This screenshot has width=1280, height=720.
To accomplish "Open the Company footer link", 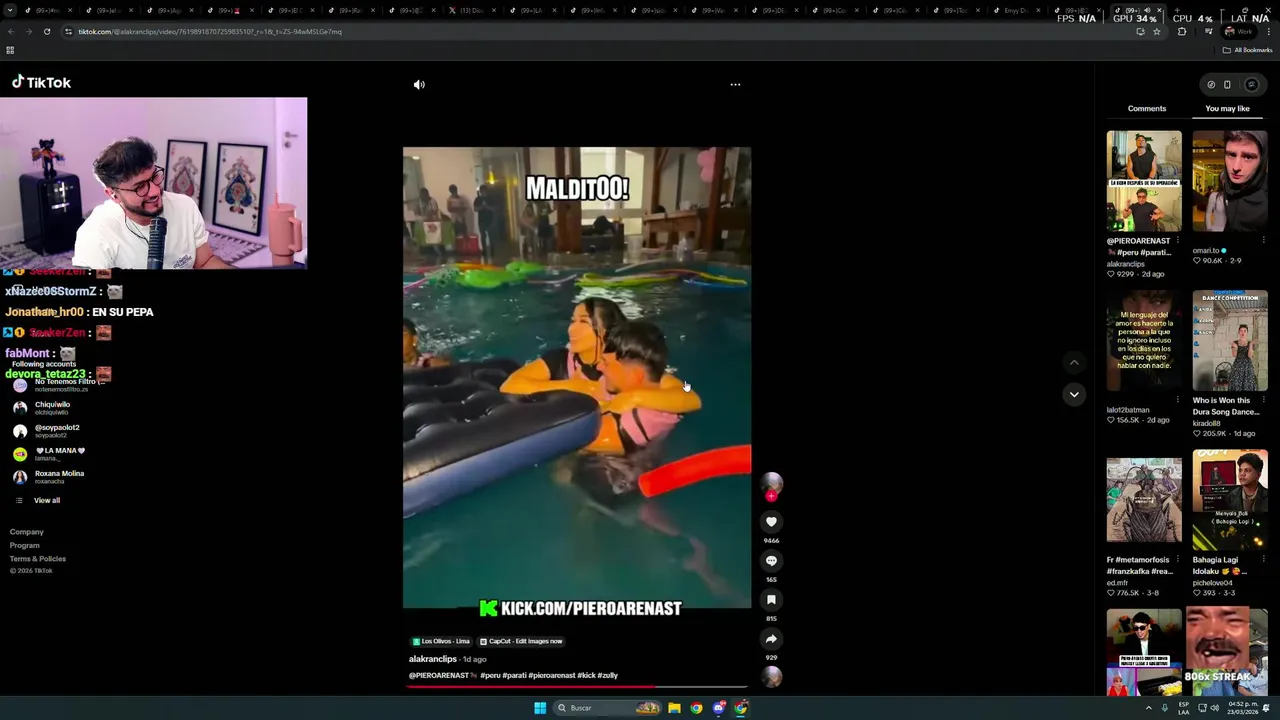I will (x=26, y=532).
